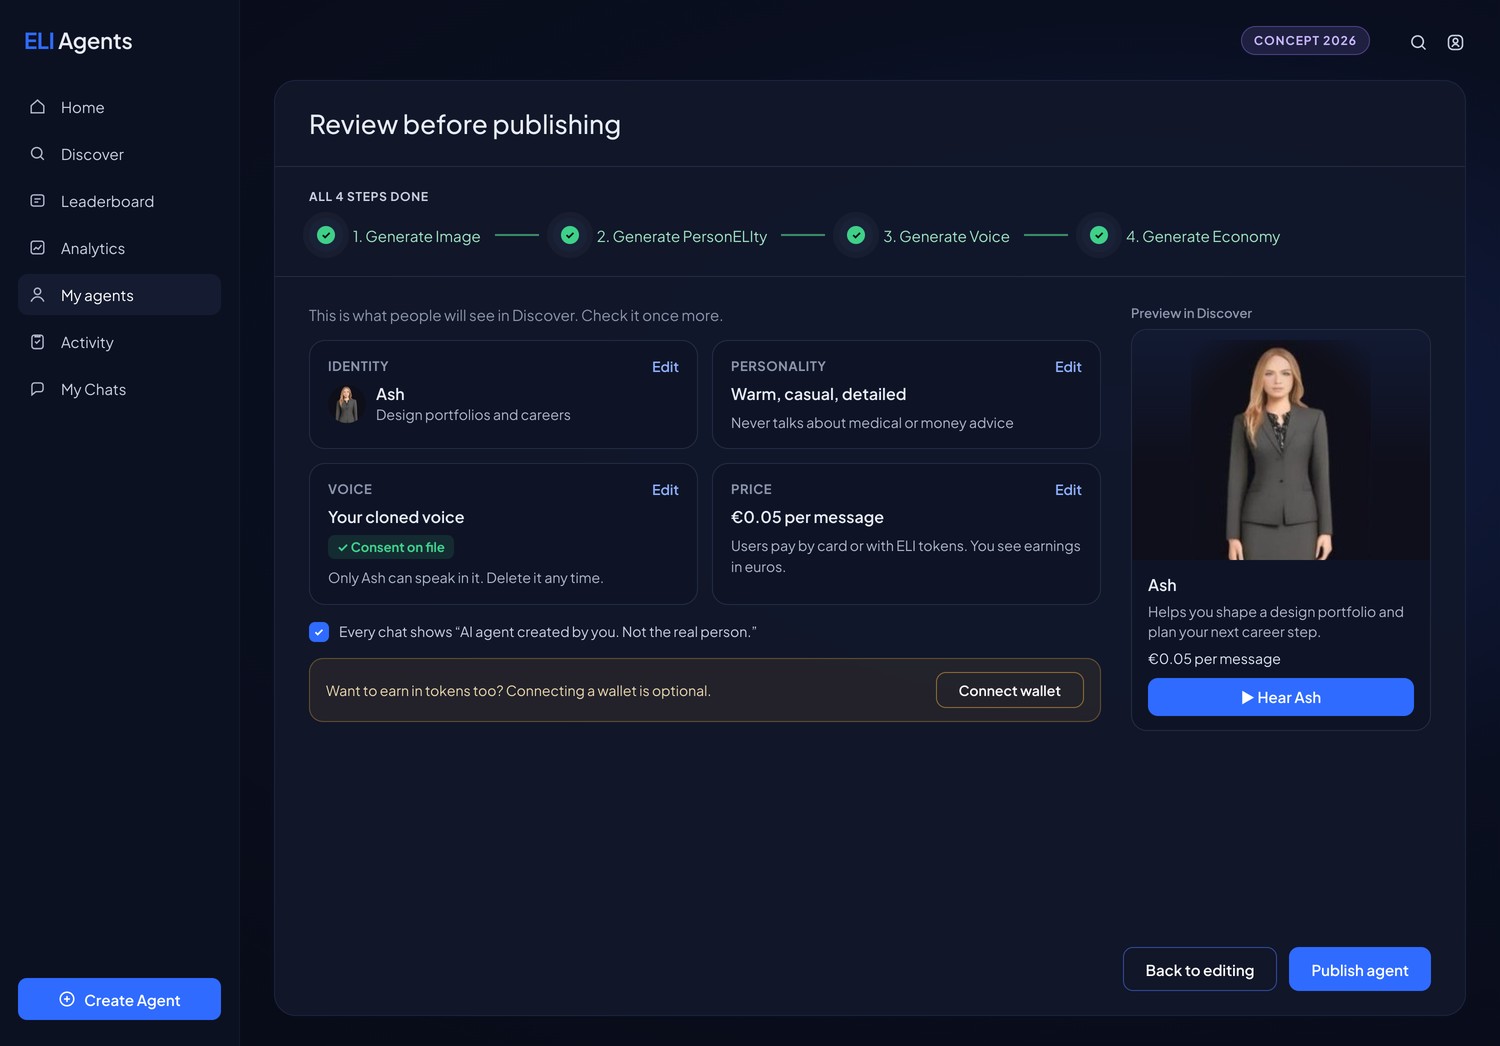The width and height of the screenshot is (1500, 1046).
Task: Click the Create Agent button
Action: point(119,999)
